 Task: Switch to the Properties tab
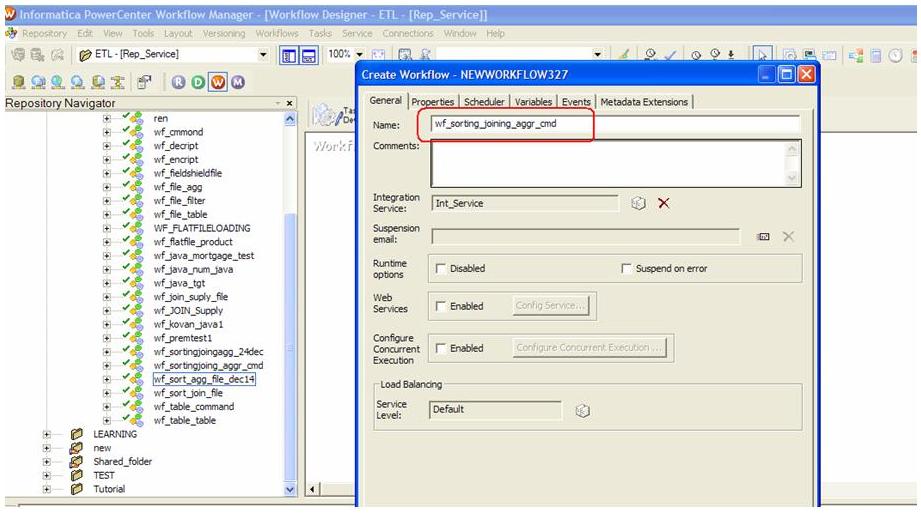[432, 102]
